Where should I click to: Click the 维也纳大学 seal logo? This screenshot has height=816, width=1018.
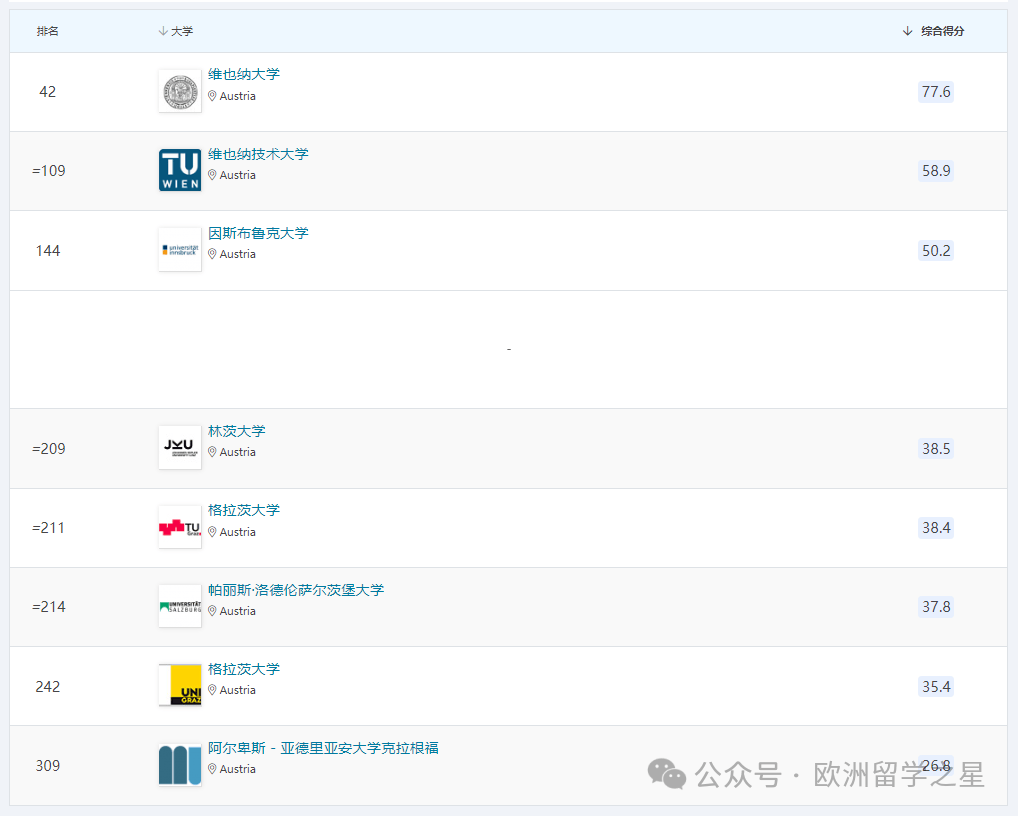pyautogui.click(x=180, y=92)
